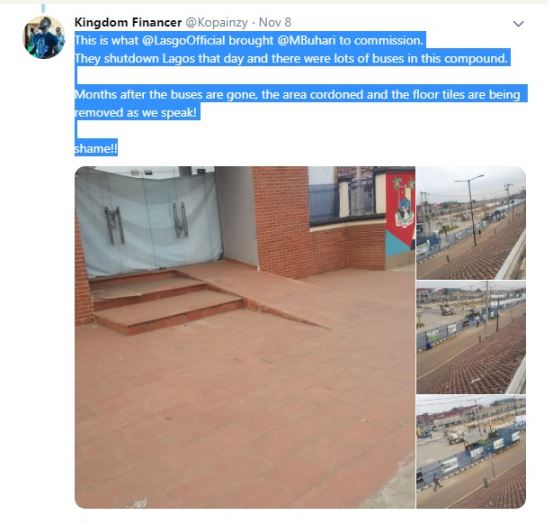Click the street lamp in top-right photo
The image size is (548, 522).
(x=472, y=210)
